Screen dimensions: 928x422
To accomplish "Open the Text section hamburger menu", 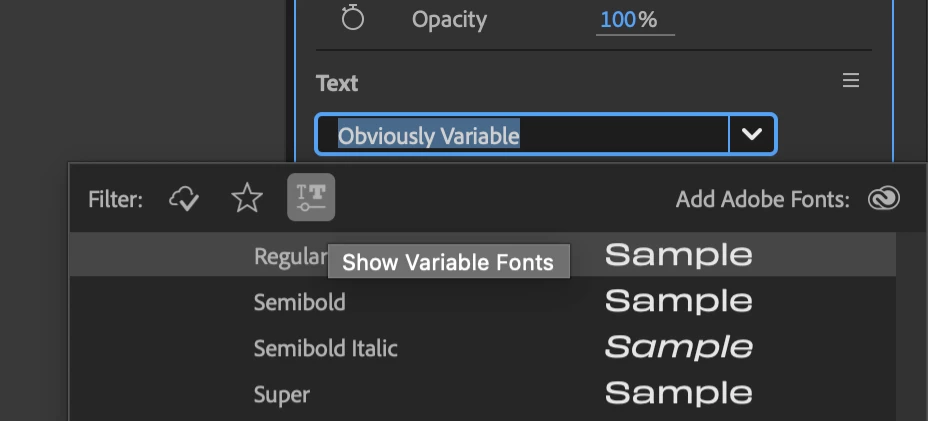I will tap(850, 80).
